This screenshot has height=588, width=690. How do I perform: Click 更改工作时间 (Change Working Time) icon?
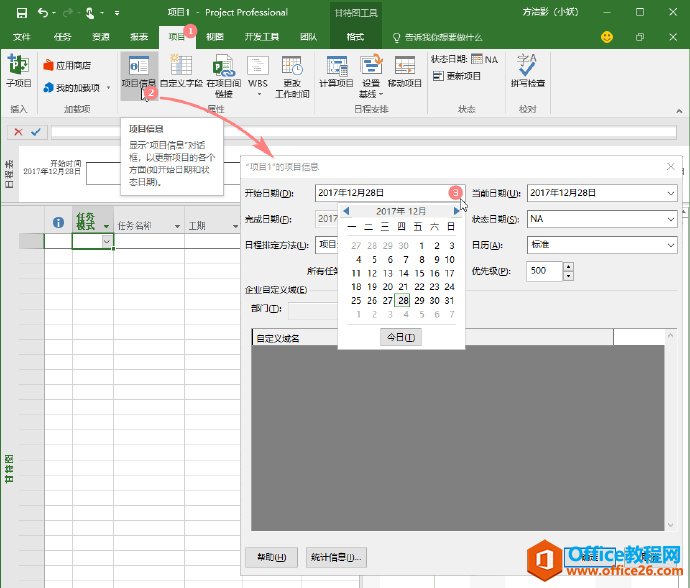tap(291, 74)
